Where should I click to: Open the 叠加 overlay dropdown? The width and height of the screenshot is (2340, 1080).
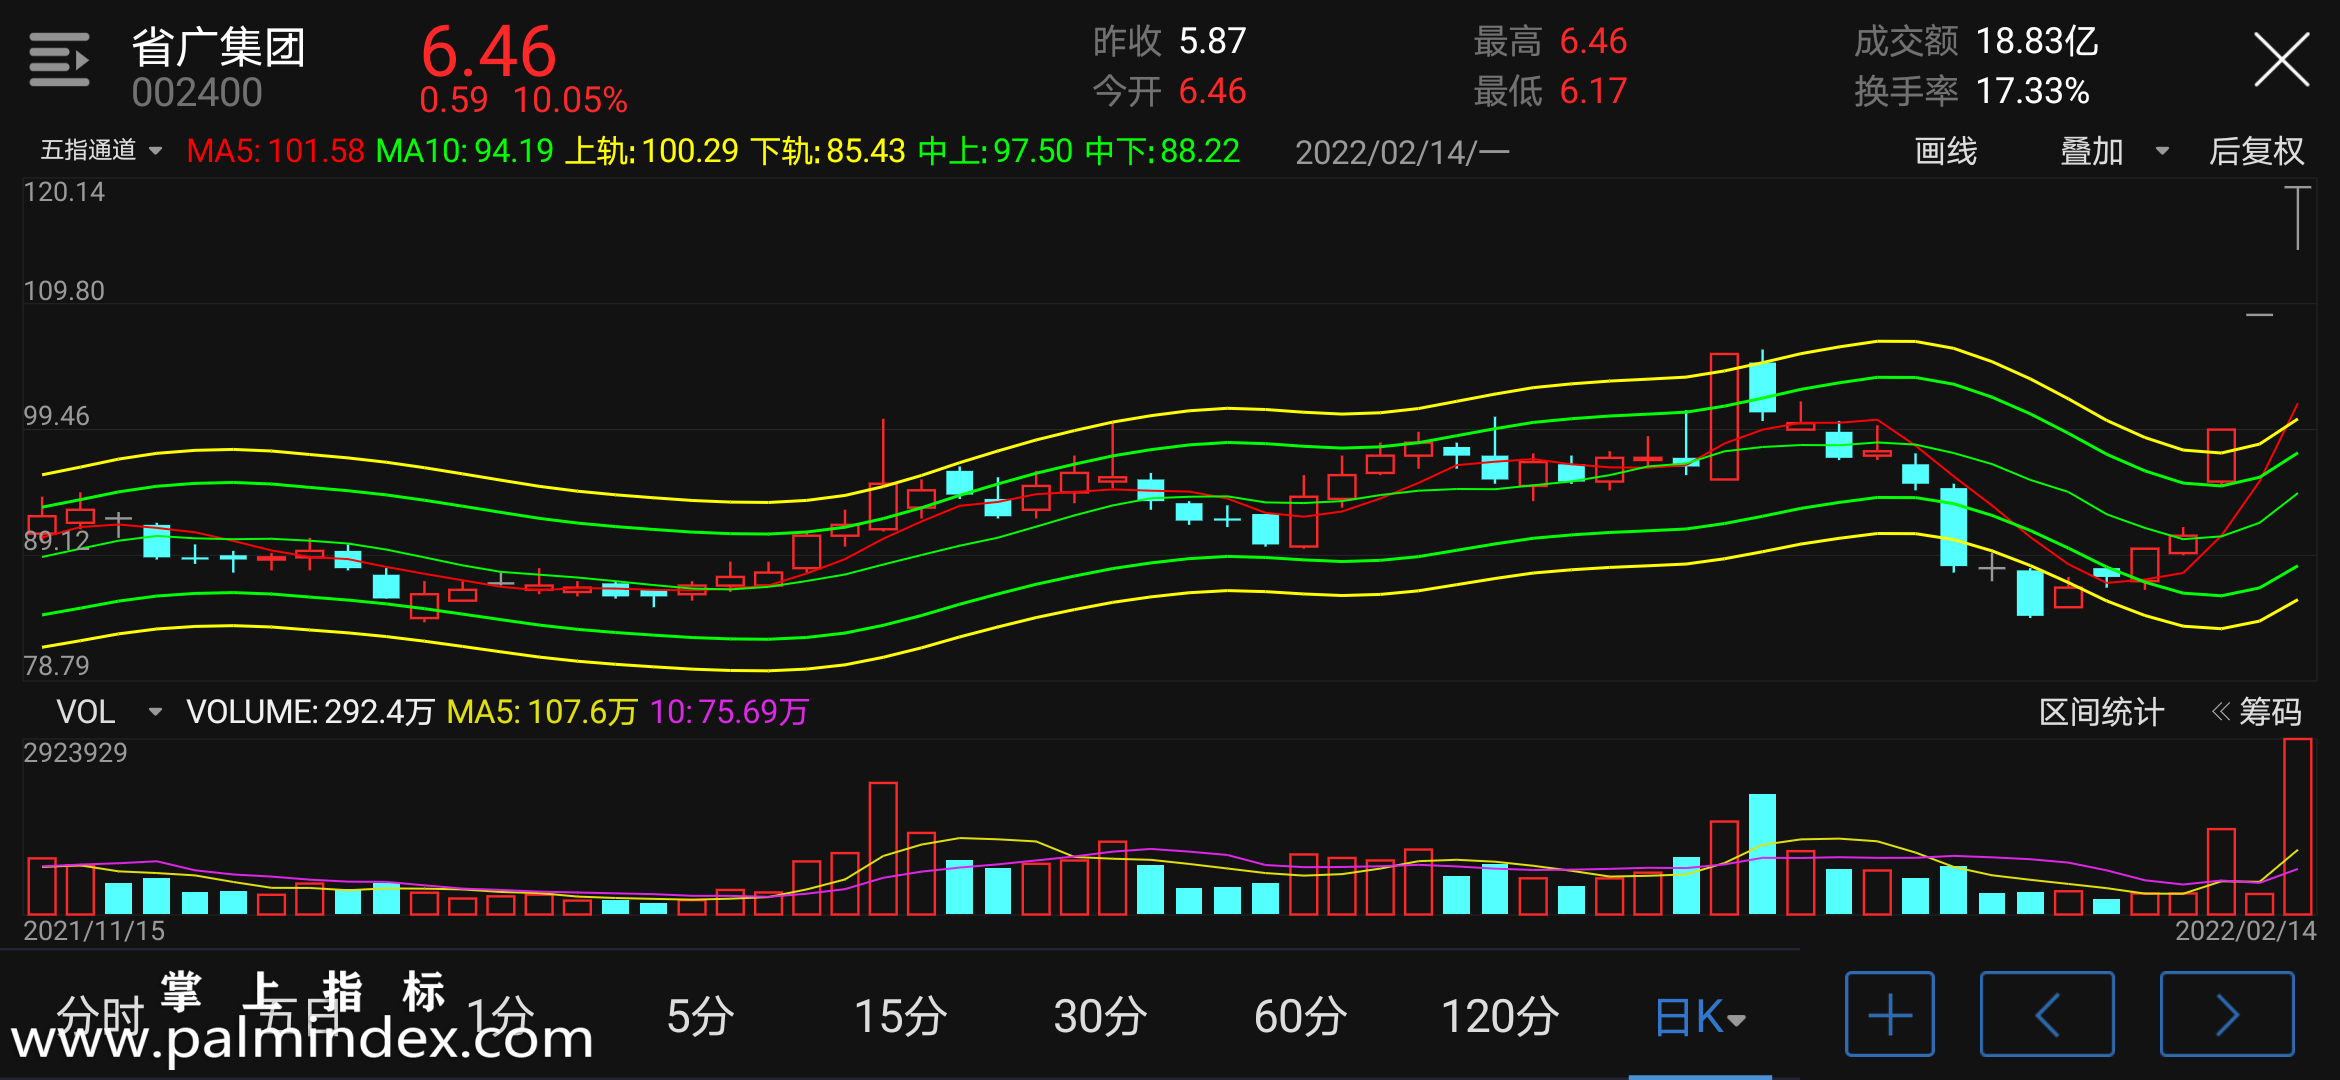(x=2114, y=152)
